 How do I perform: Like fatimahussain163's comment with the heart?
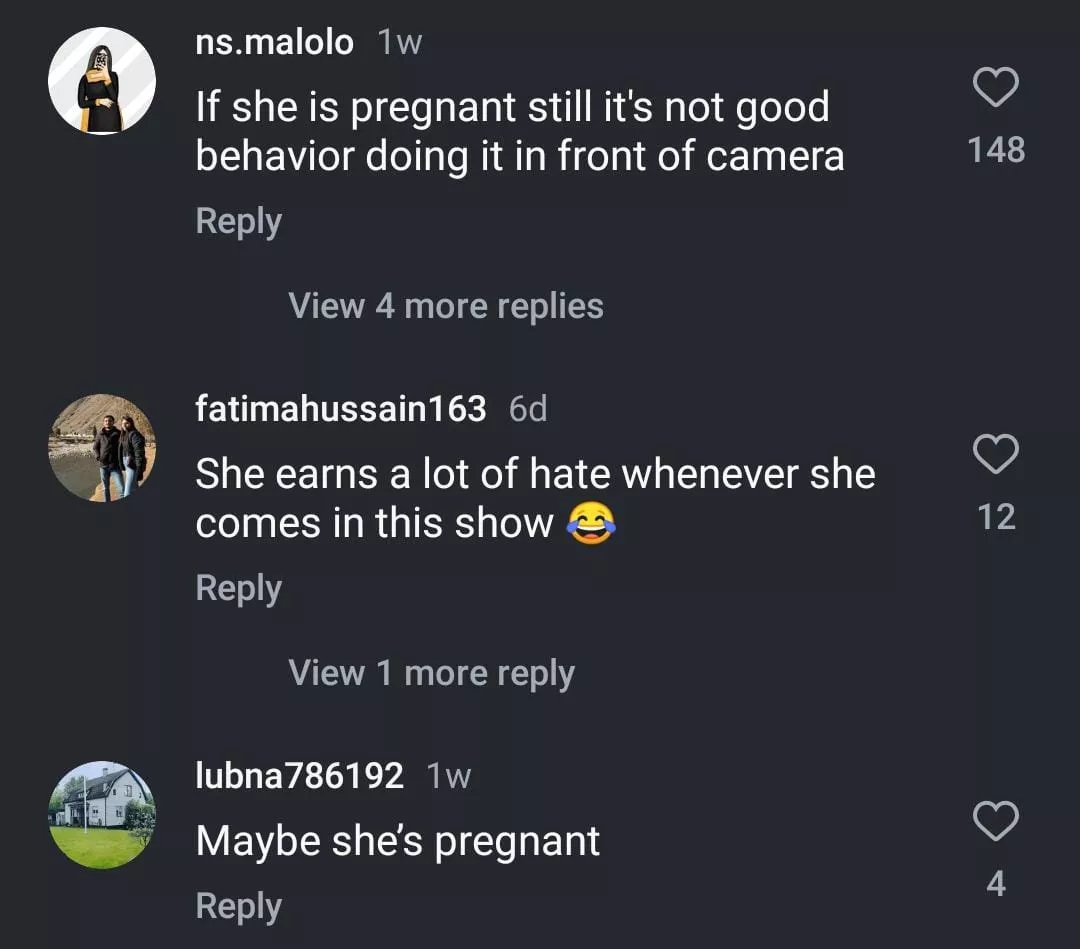click(x=995, y=455)
